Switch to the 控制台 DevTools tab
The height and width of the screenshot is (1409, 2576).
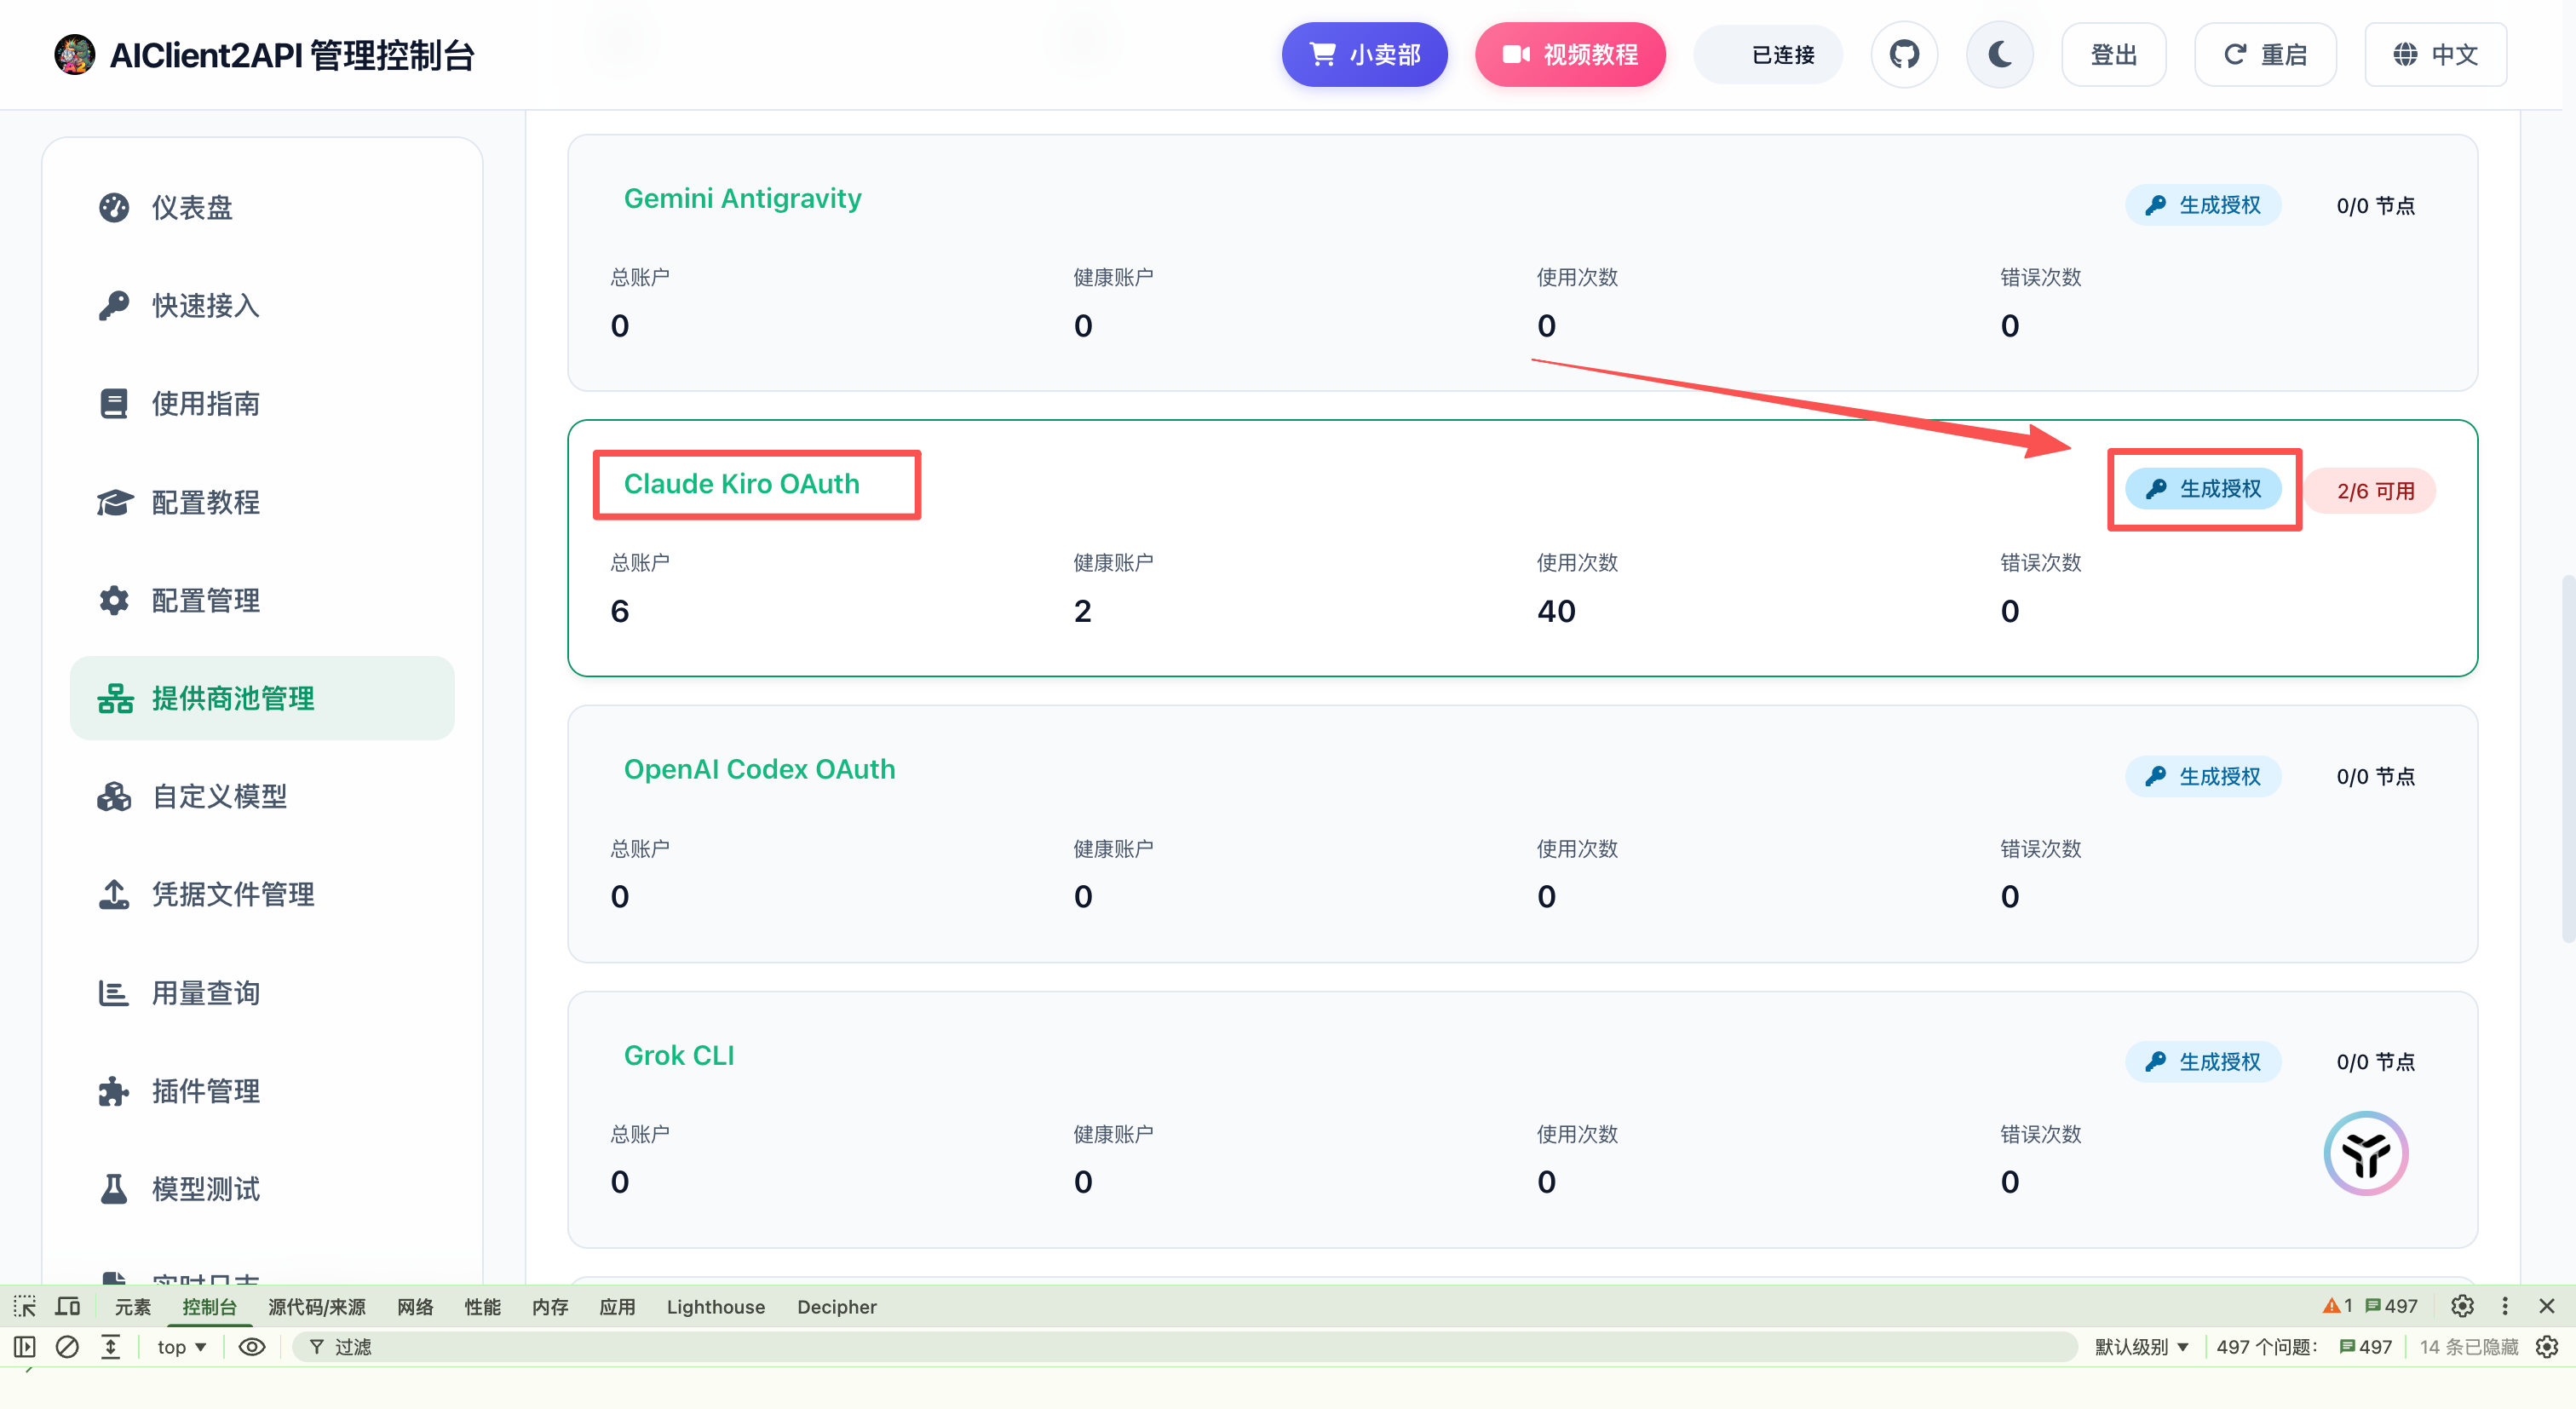pos(209,1307)
